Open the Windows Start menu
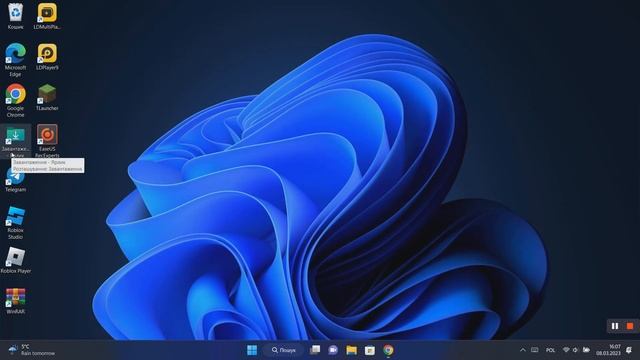640x360 pixels. point(252,350)
